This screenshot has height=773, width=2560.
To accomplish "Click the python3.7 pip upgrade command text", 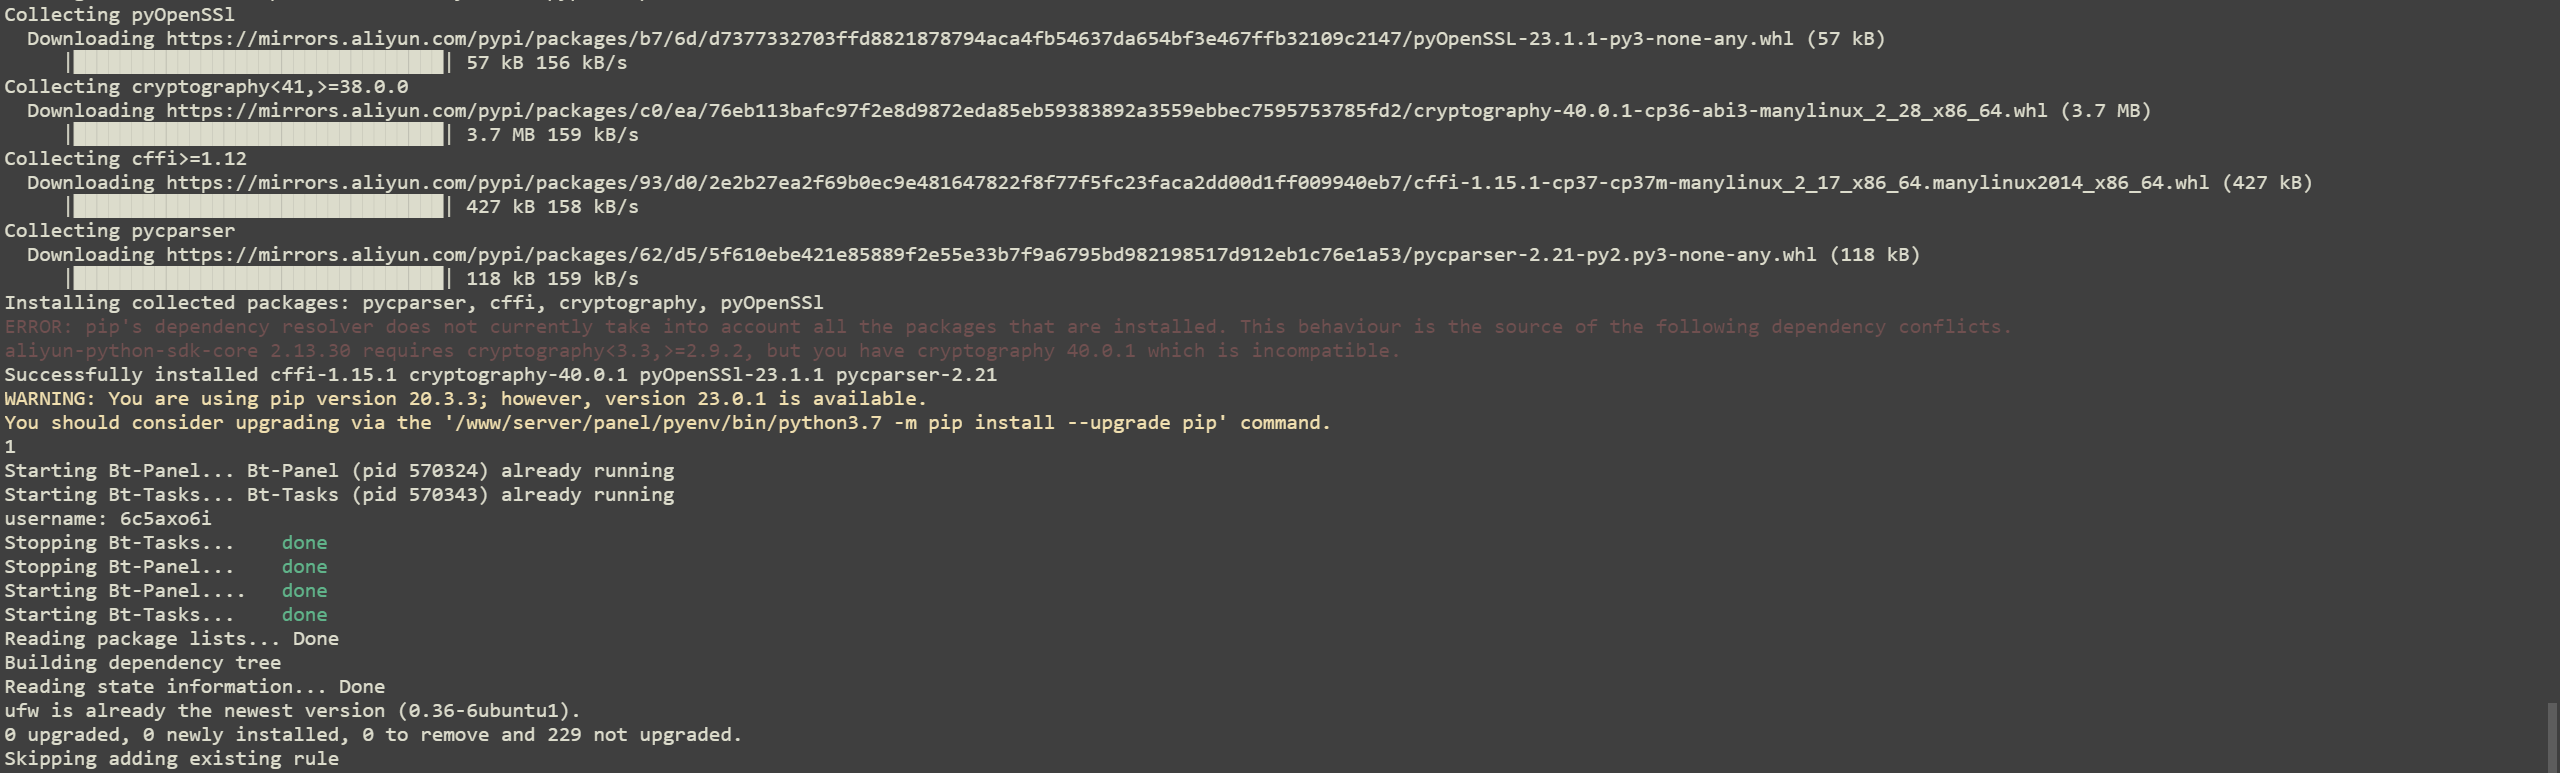I will click(836, 423).
